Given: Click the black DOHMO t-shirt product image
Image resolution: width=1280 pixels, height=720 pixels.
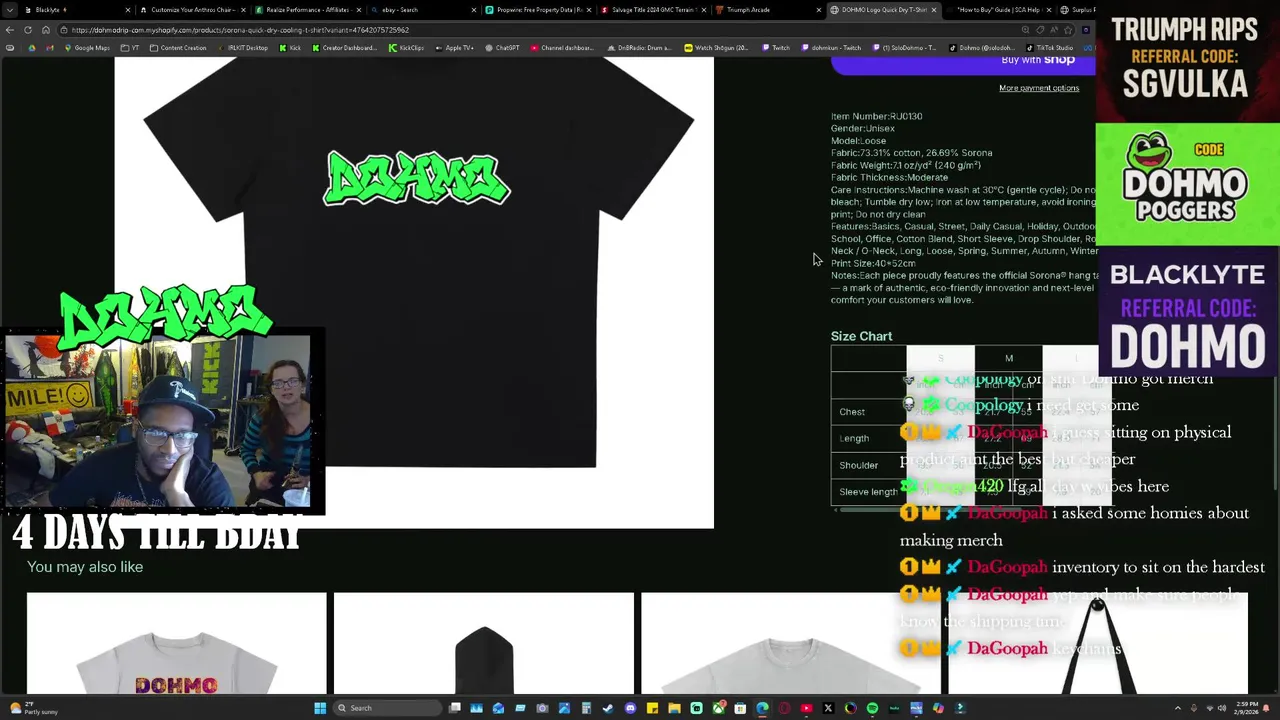Looking at the screenshot, I should coord(414,292).
